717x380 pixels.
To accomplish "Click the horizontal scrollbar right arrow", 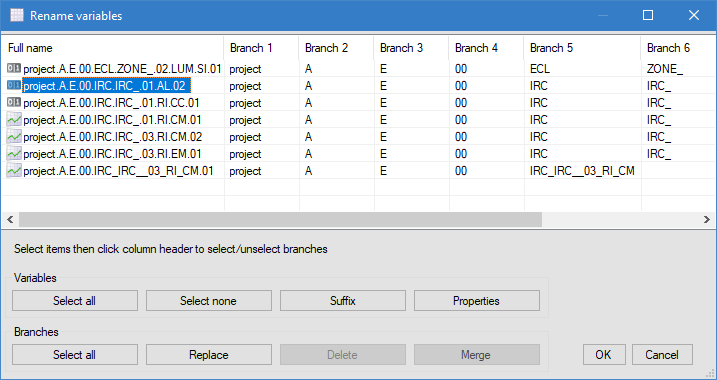I will (707, 220).
